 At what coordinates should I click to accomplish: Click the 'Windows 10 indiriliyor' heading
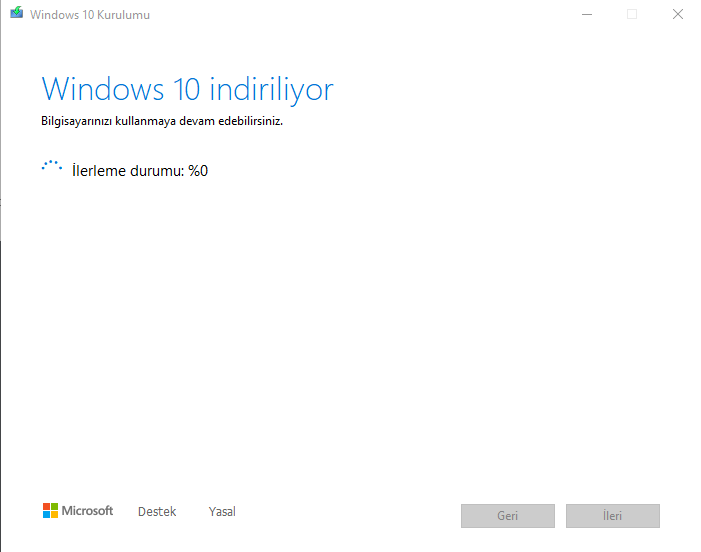tap(187, 90)
